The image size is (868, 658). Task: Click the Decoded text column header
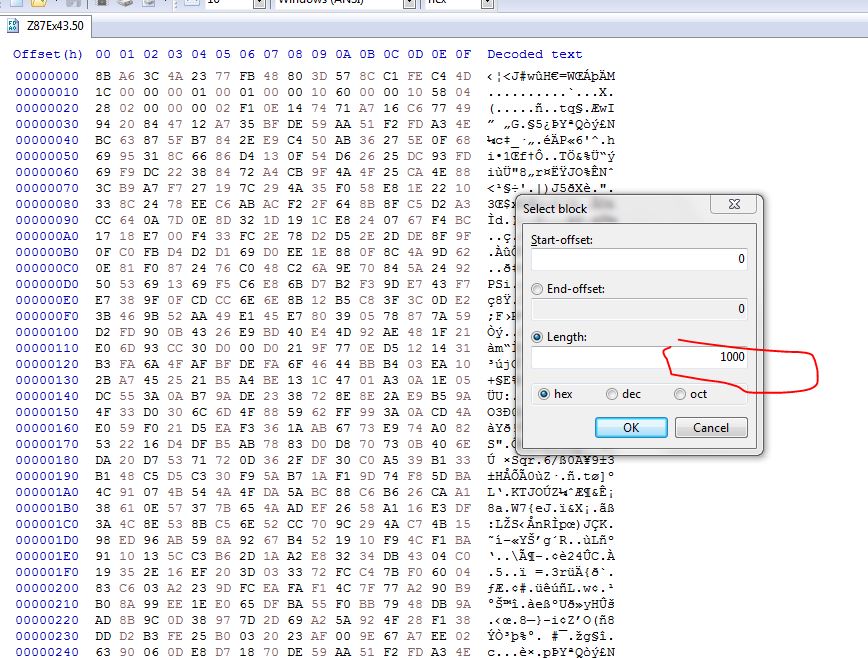(535, 54)
